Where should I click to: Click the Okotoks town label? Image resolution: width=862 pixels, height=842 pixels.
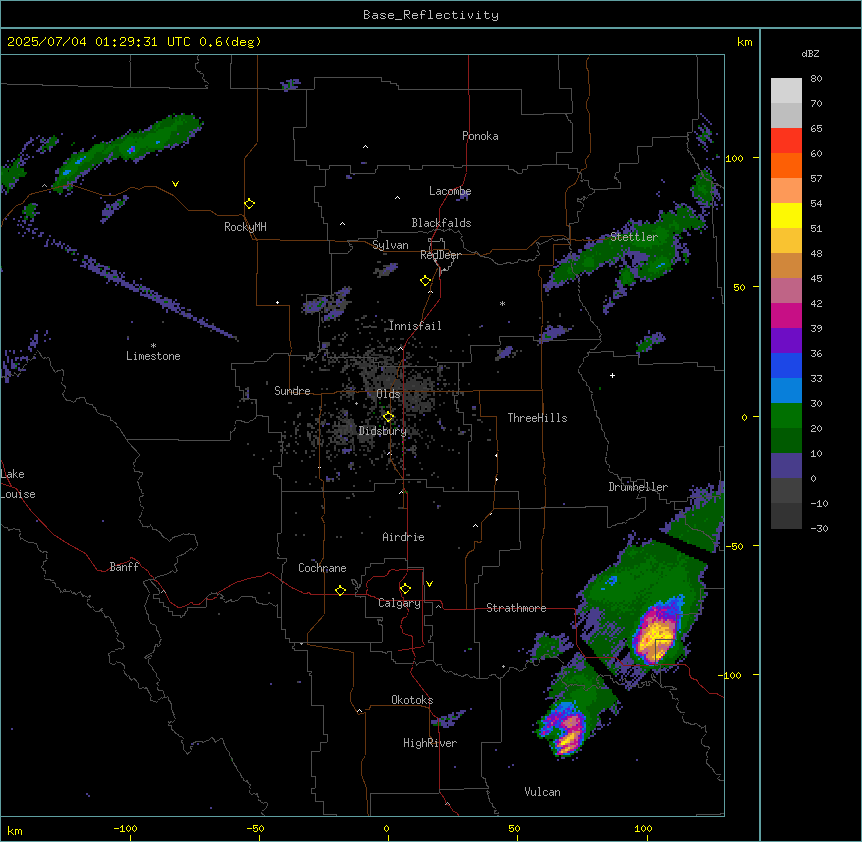pos(412,700)
